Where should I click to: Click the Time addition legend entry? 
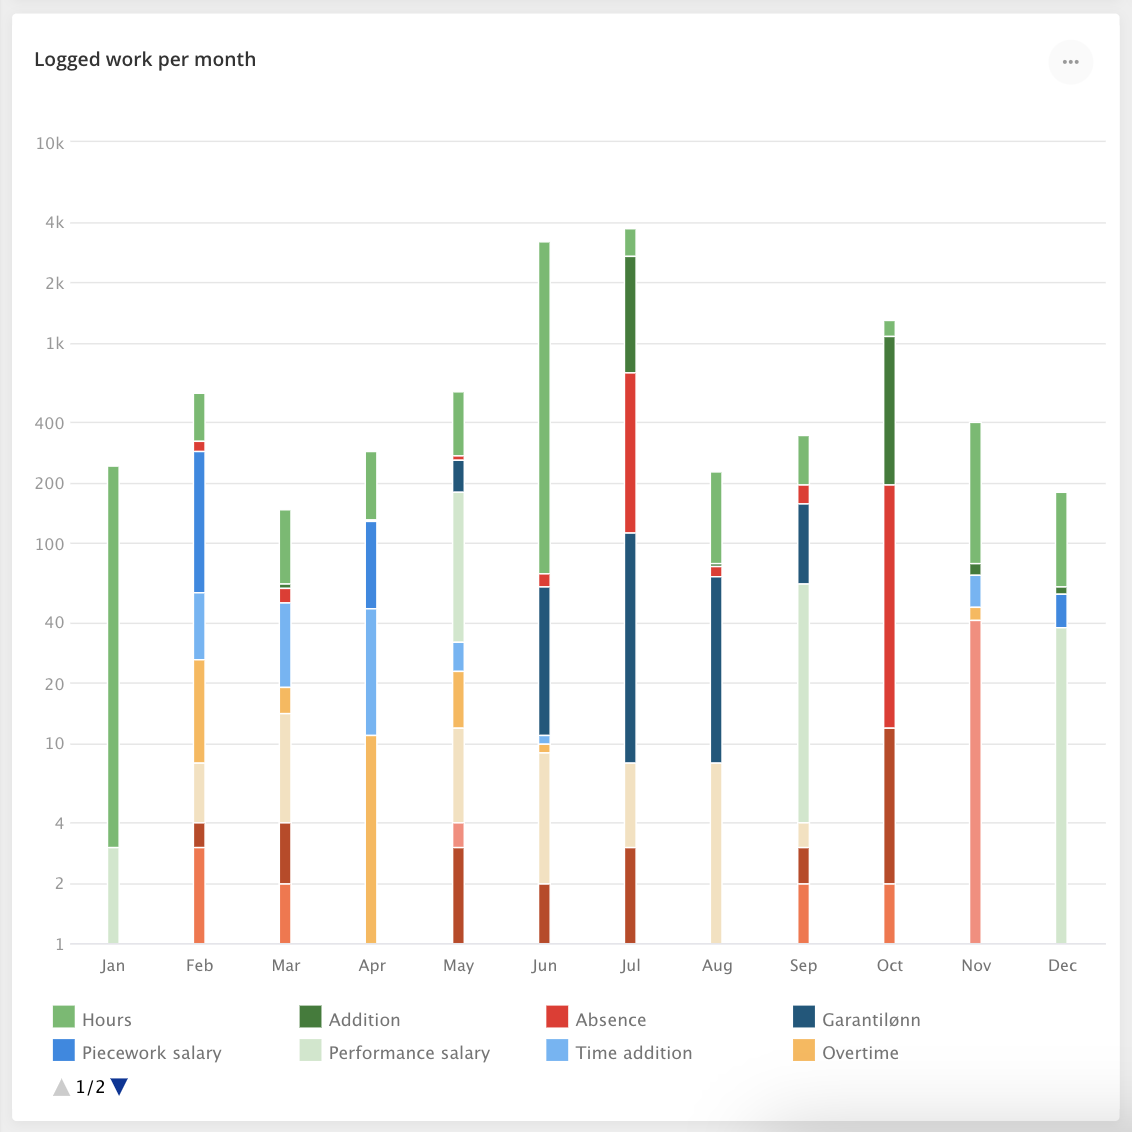point(633,1053)
